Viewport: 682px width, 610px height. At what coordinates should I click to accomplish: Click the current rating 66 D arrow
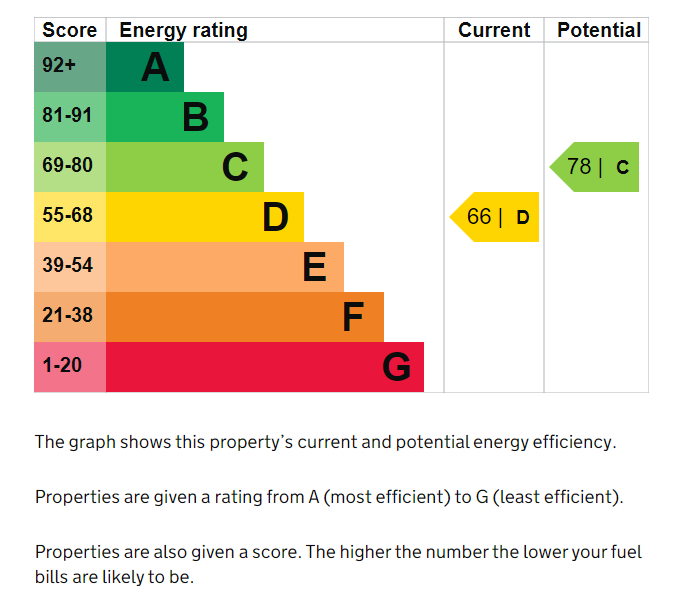coord(494,217)
